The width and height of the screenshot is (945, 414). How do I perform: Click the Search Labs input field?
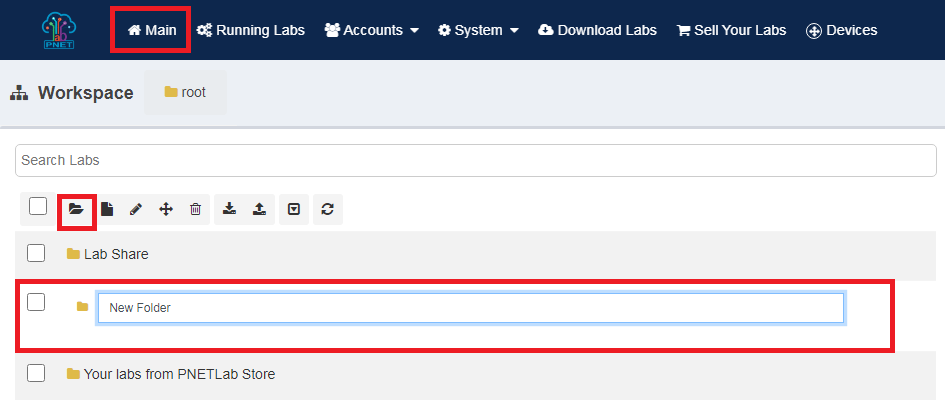pos(475,160)
